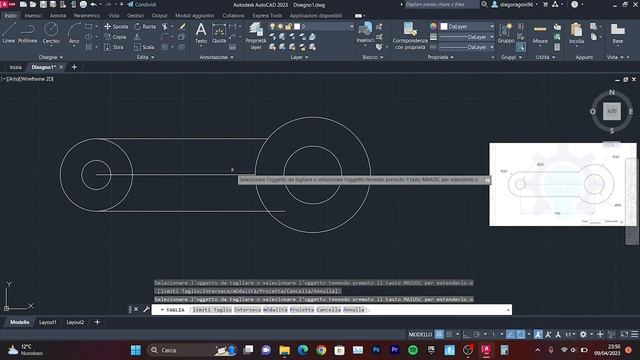Click the Ruota rotate tool
The height and width of the screenshot is (360, 640).
(145, 27)
